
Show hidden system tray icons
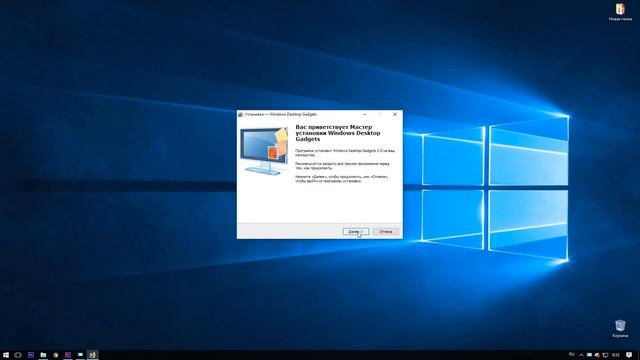tap(581, 355)
